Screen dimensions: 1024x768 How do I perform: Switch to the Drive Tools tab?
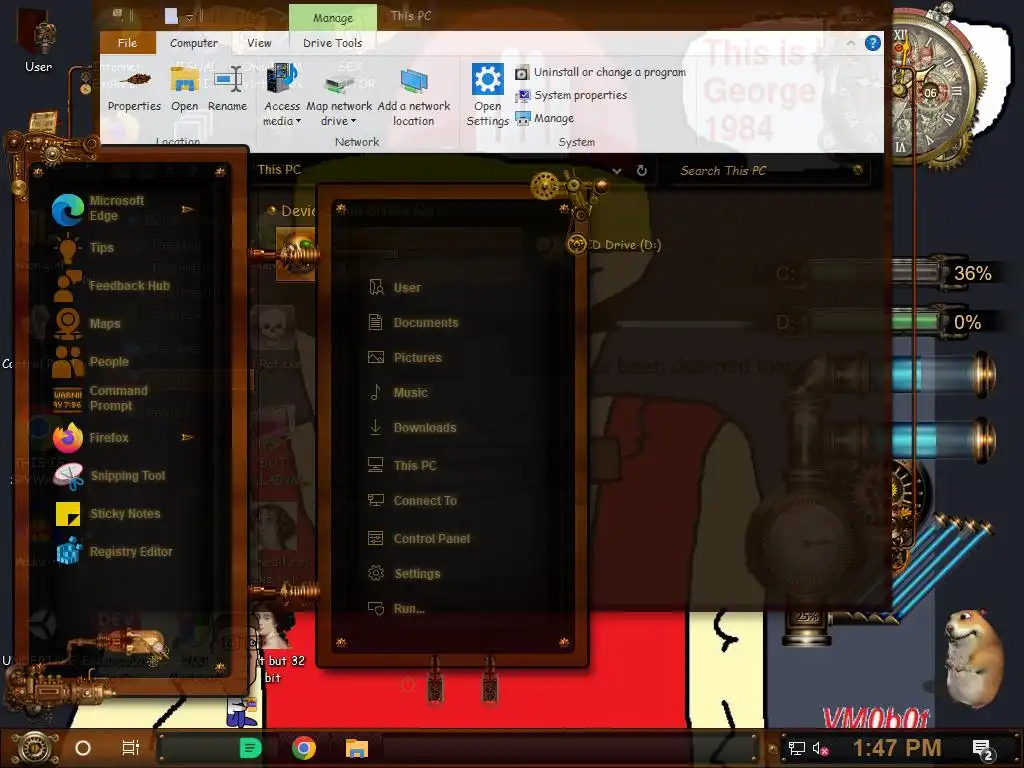coord(332,42)
